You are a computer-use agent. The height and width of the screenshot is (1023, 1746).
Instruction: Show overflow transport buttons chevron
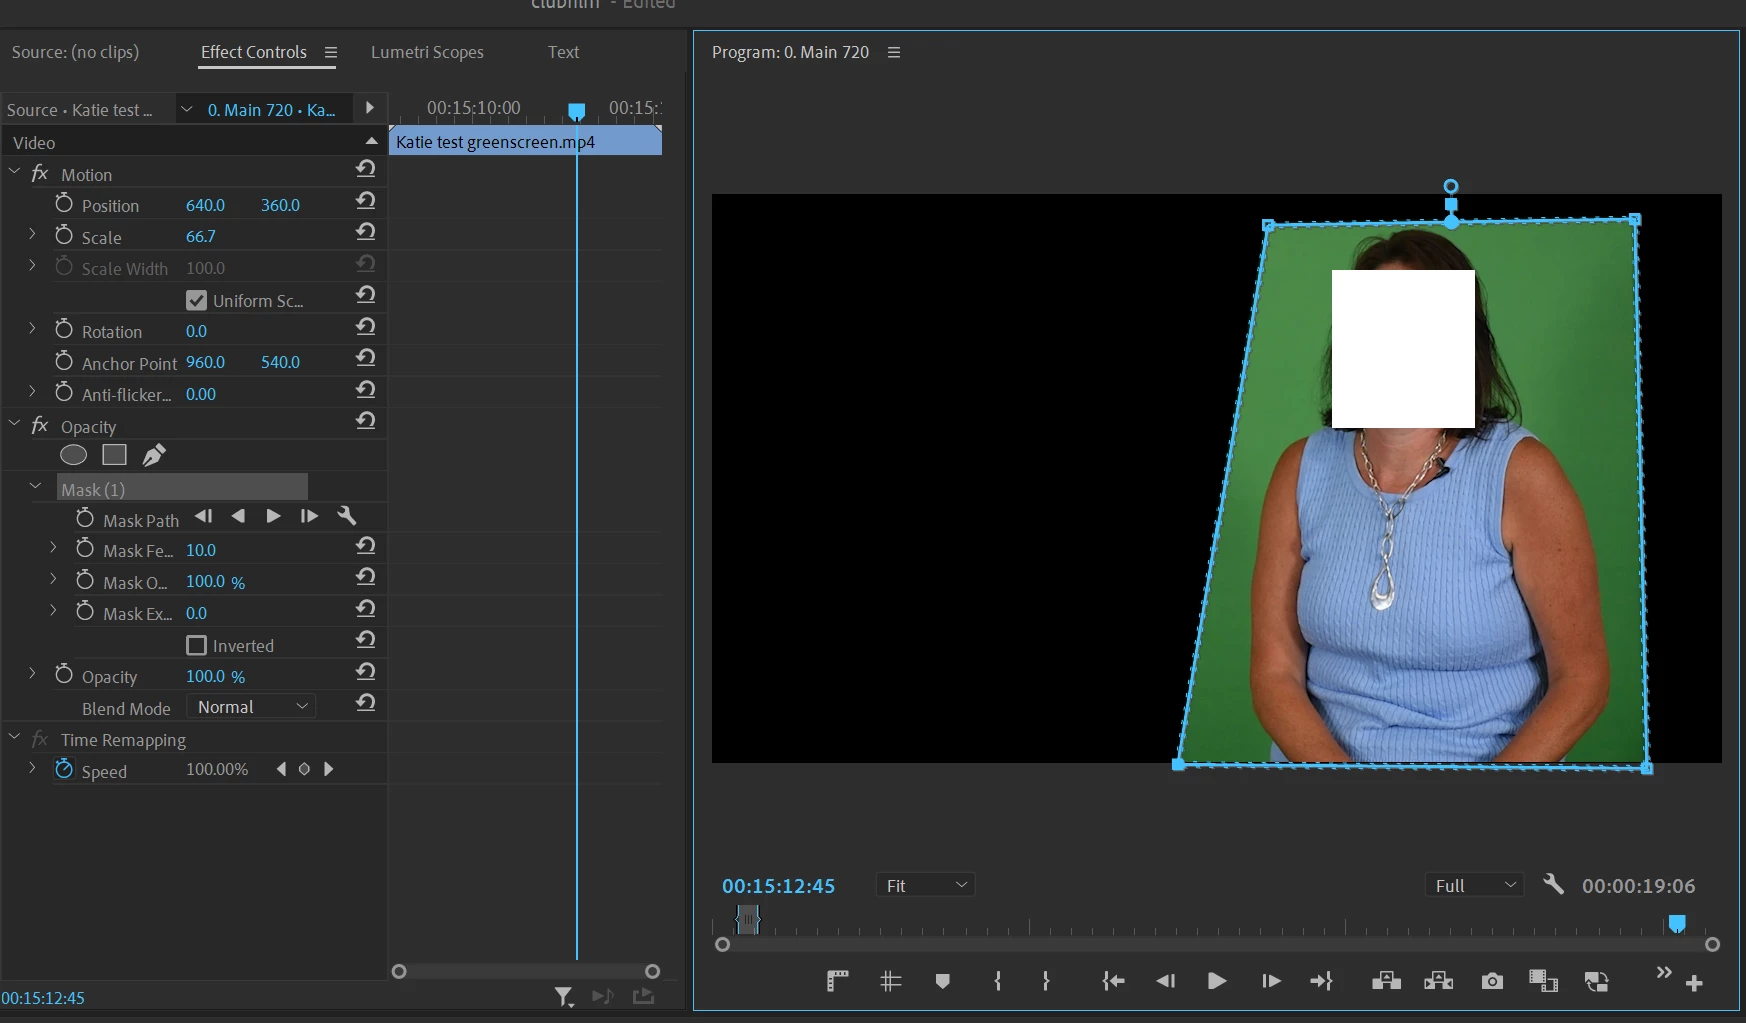1664,972
